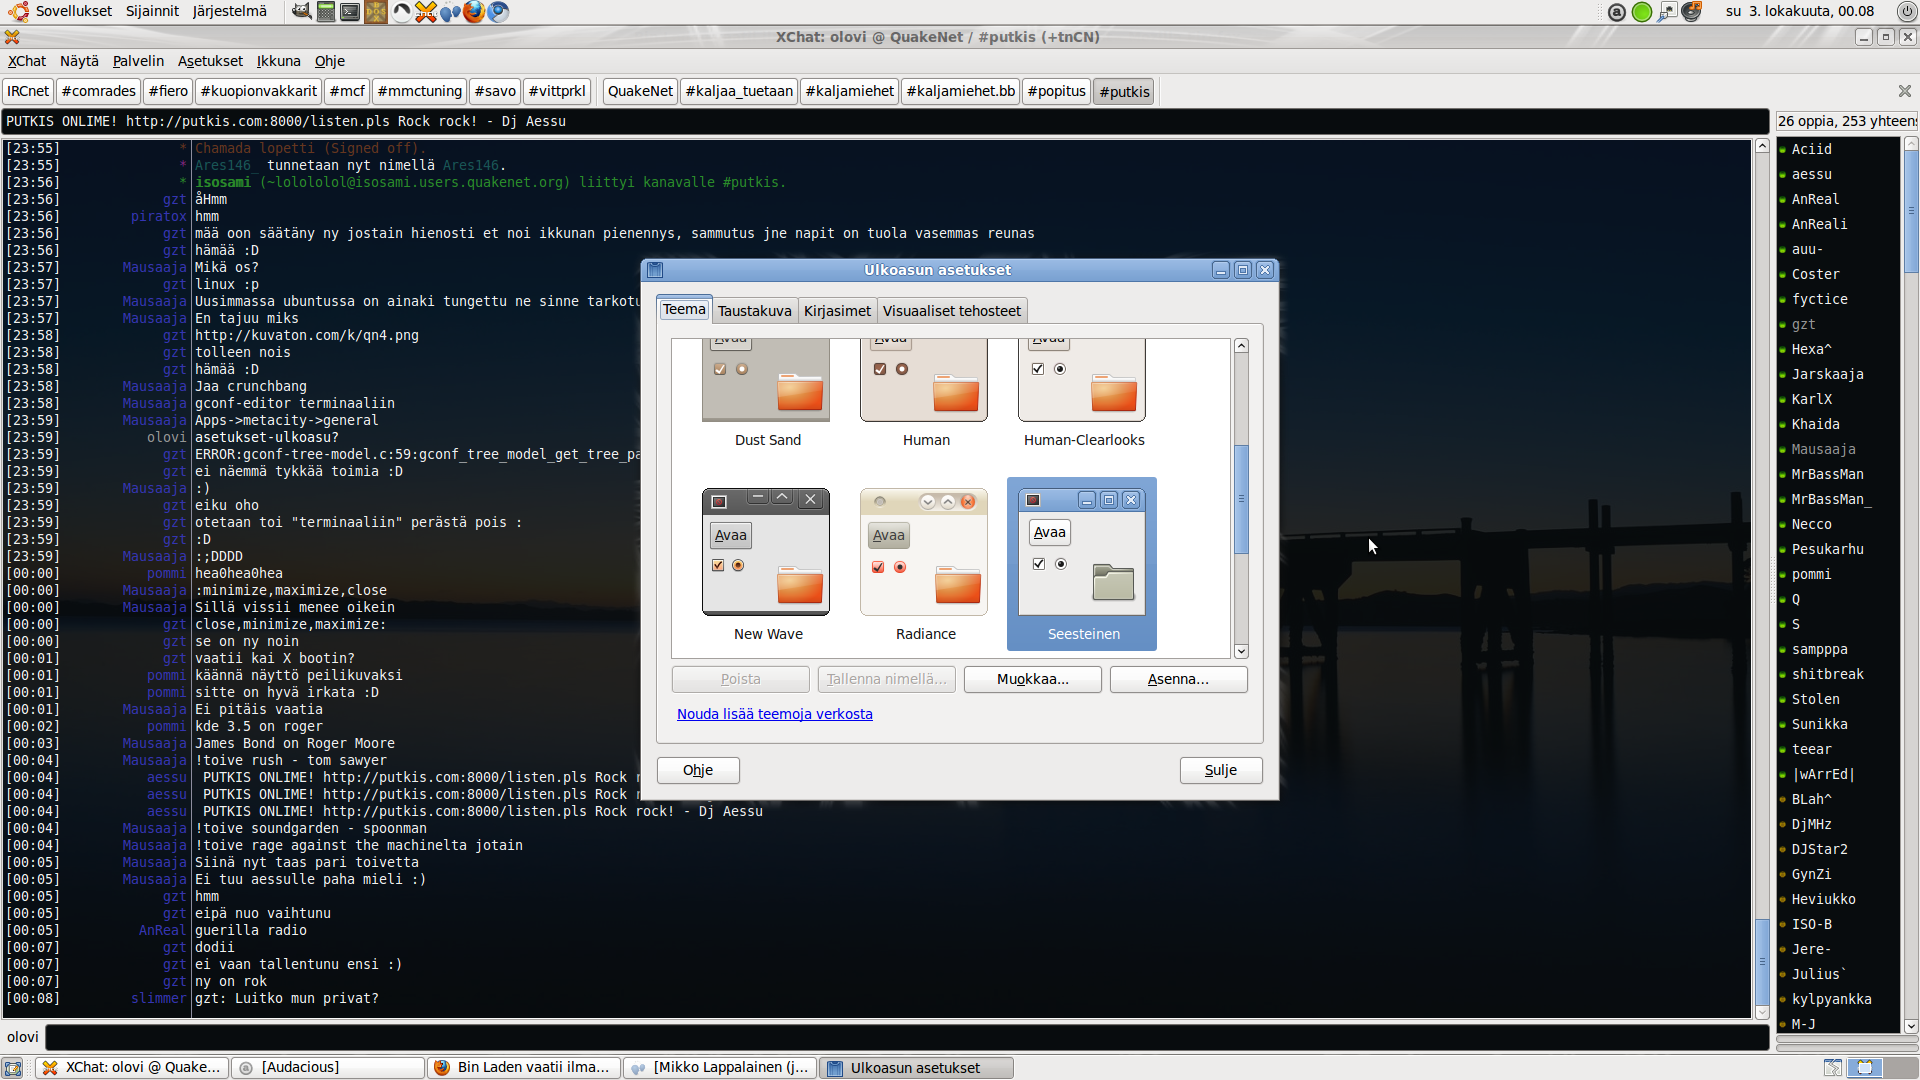Screen dimensions: 1920x1080
Task: Click the XChat launcher icon in panel
Action: (426, 11)
